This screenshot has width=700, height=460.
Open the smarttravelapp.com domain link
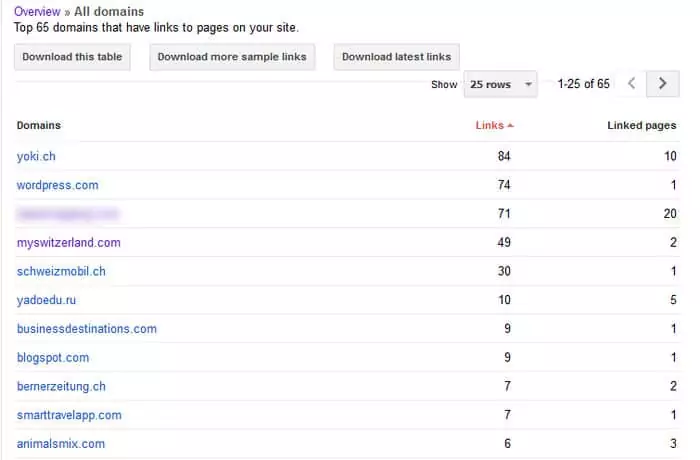tap(69, 415)
